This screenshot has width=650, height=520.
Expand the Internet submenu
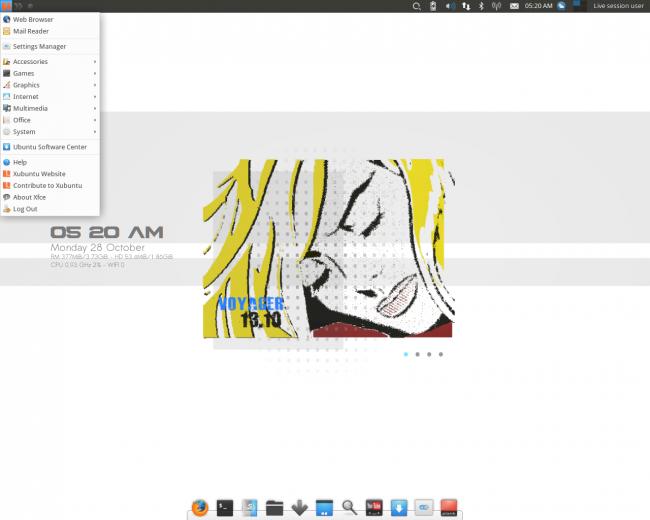tap(50, 97)
